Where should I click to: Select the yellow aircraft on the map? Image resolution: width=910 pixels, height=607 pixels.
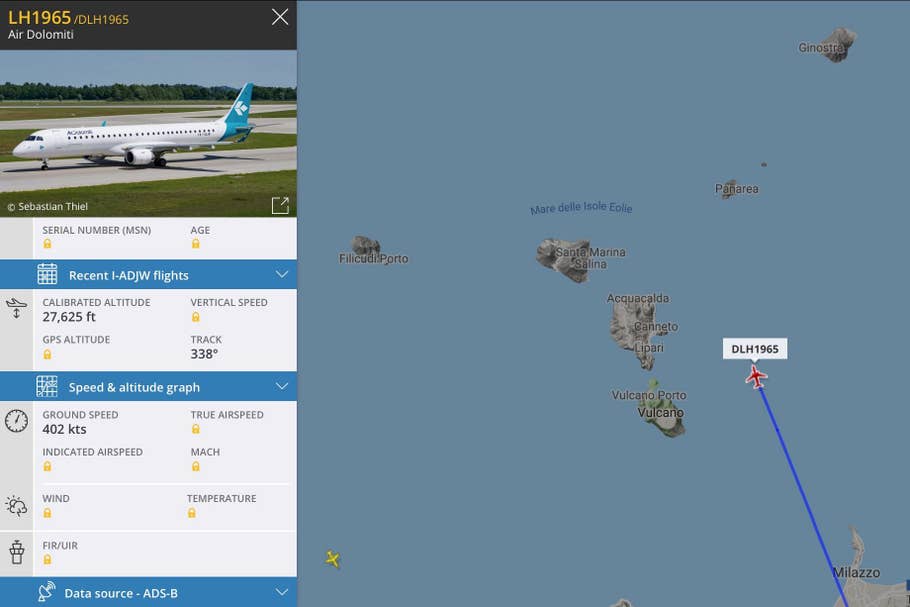(x=333, y=559)
